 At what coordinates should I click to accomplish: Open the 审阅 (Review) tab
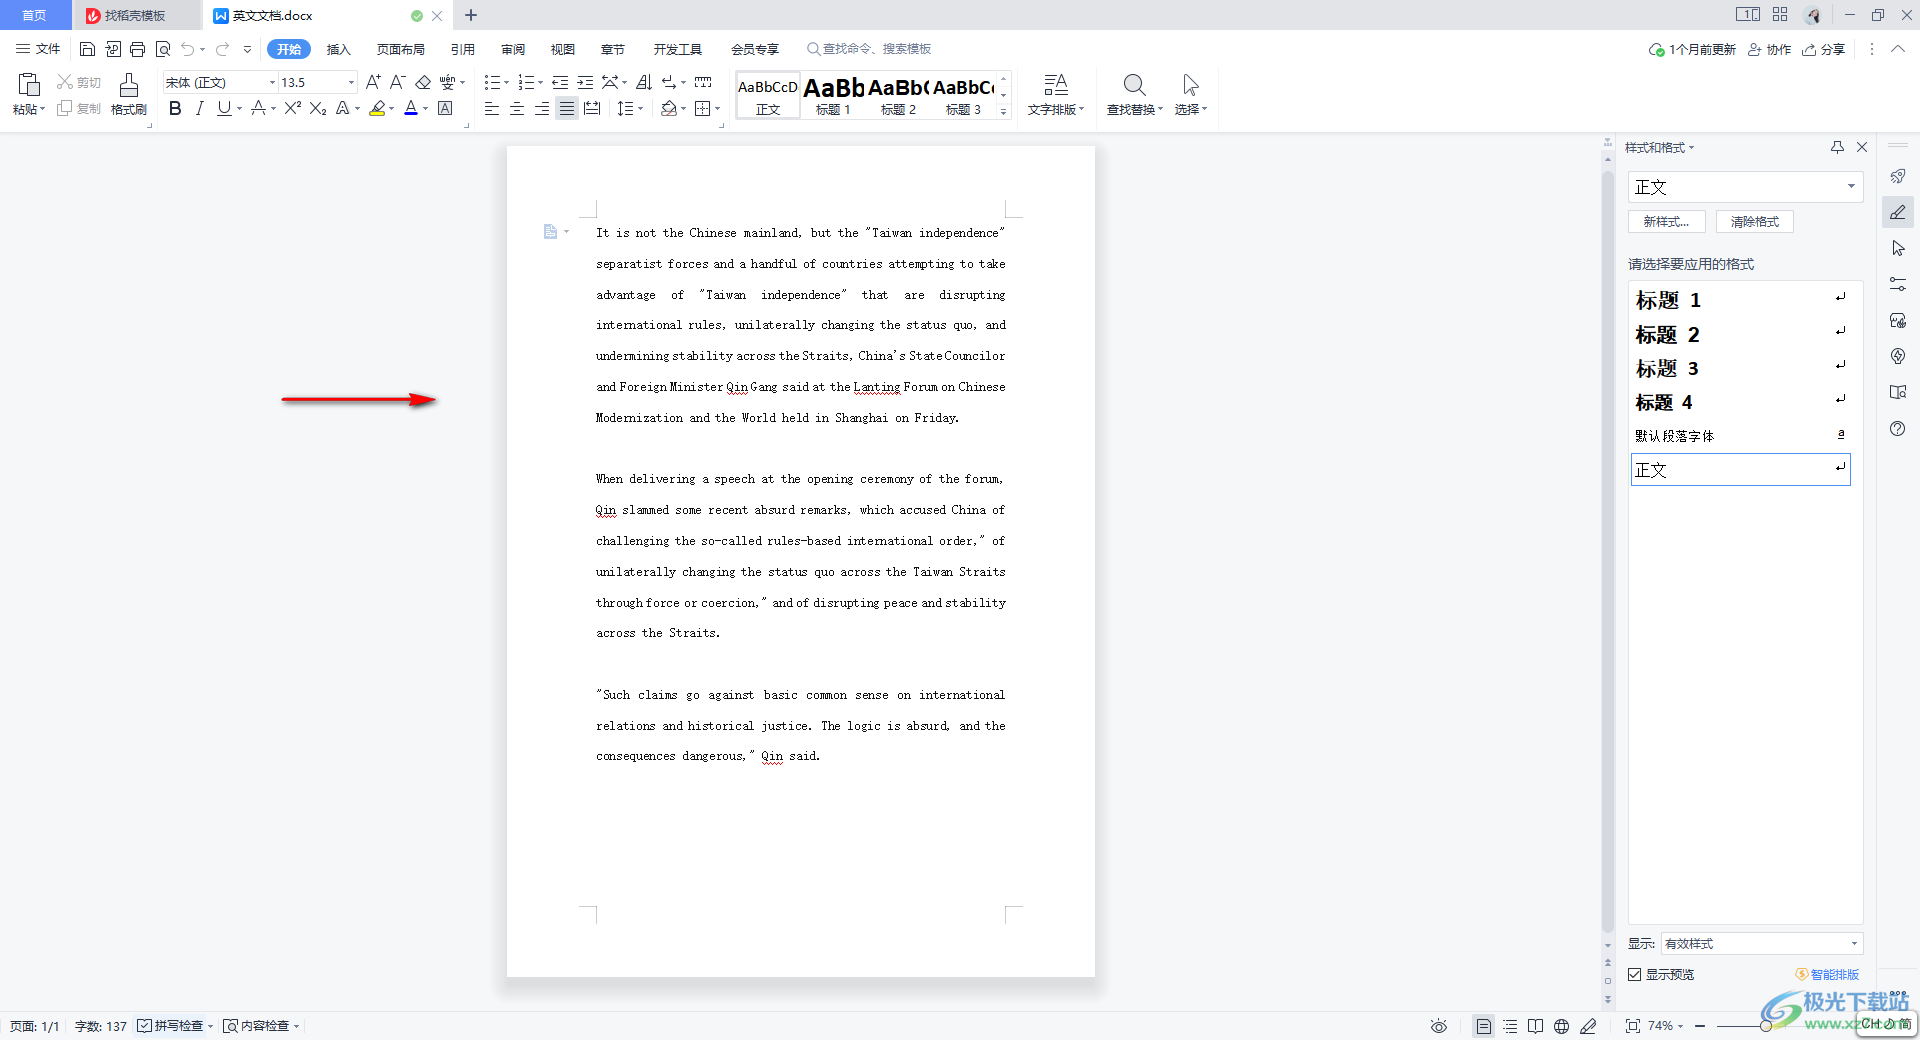point(513,49)
